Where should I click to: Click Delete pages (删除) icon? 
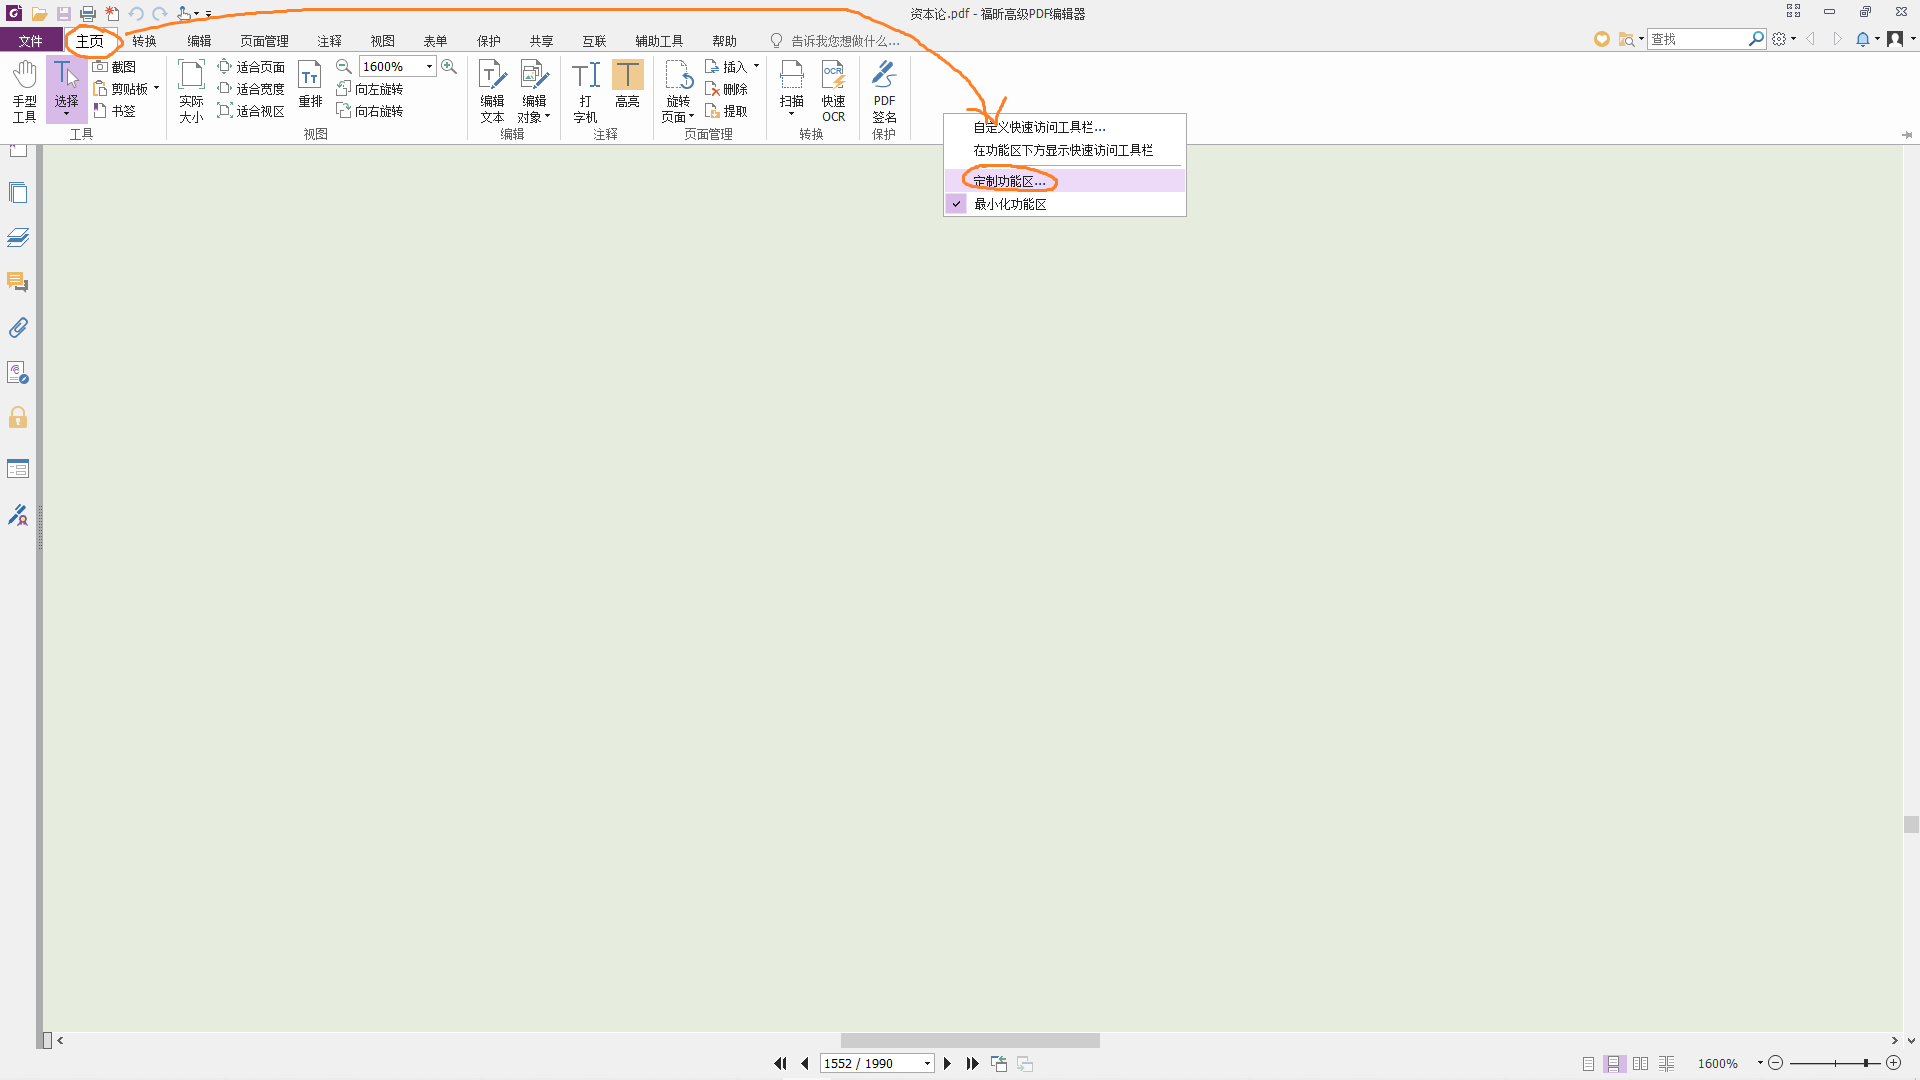[726, 89]
